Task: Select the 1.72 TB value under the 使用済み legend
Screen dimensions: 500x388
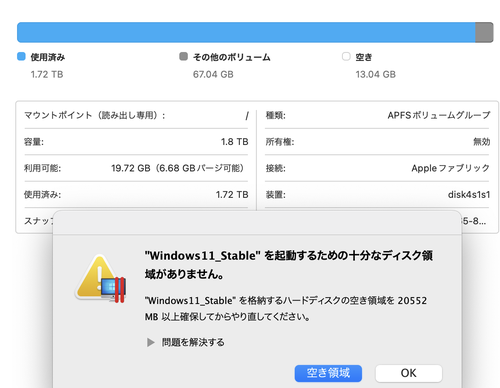Action: point(47,74)
